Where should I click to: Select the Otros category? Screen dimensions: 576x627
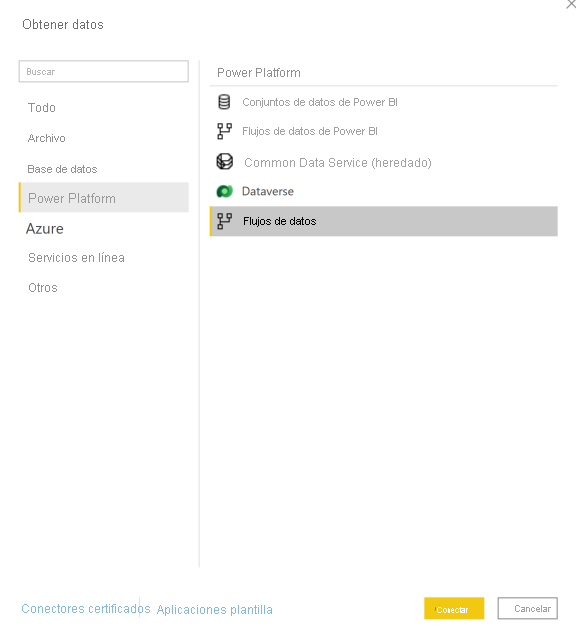coord(43,288)
